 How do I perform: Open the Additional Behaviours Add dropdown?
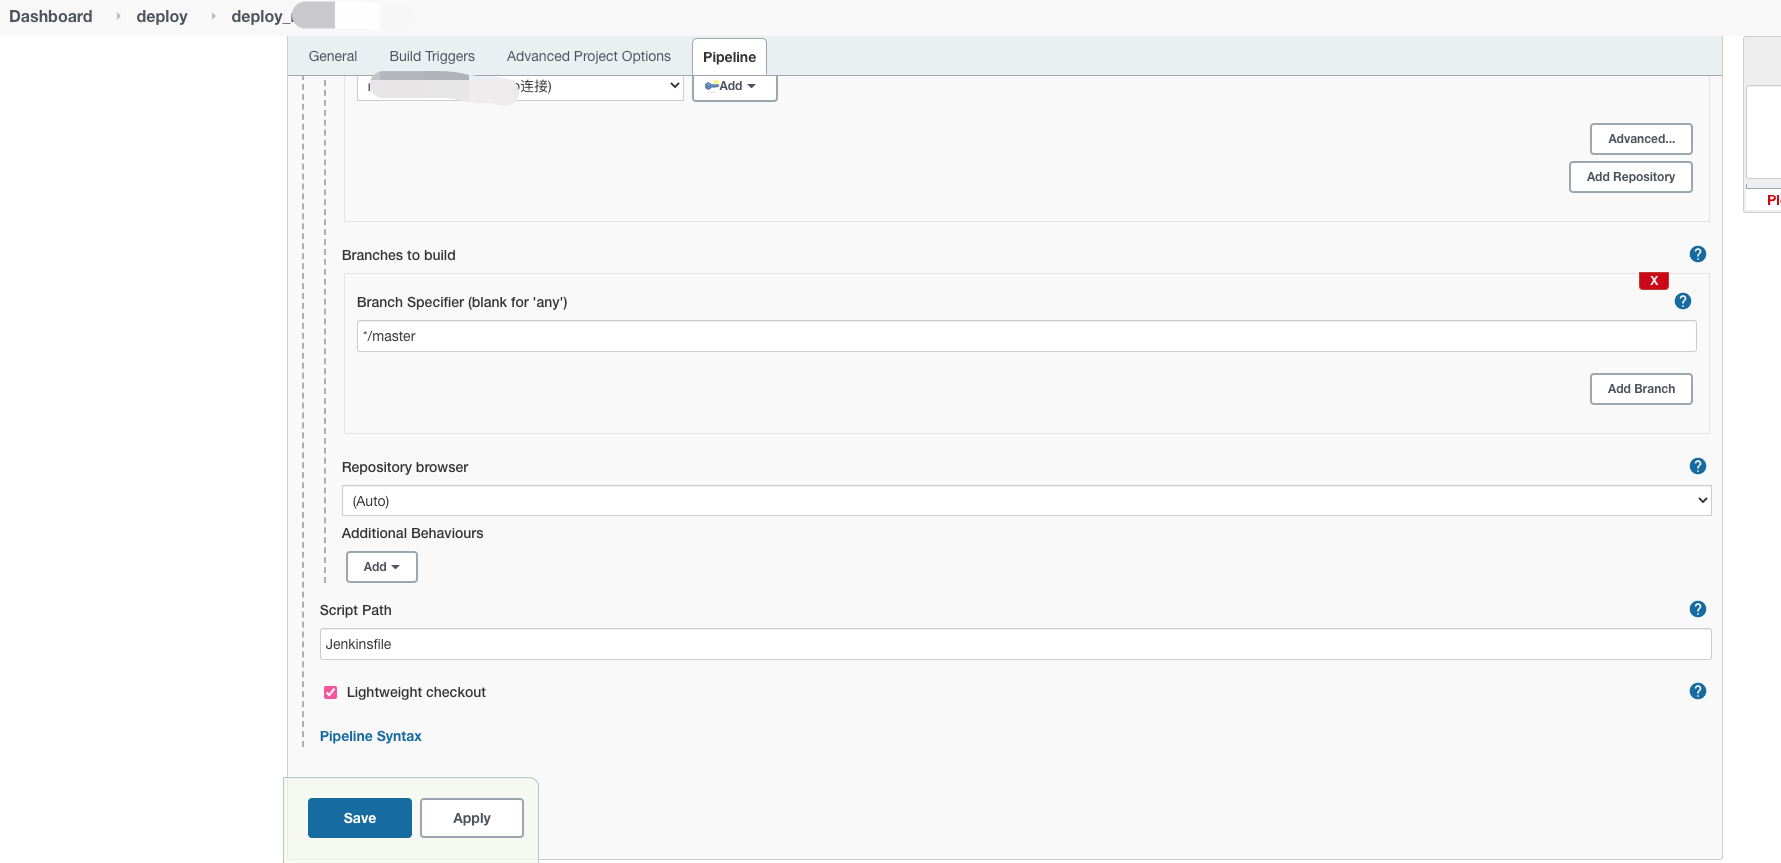coord(381,567)
